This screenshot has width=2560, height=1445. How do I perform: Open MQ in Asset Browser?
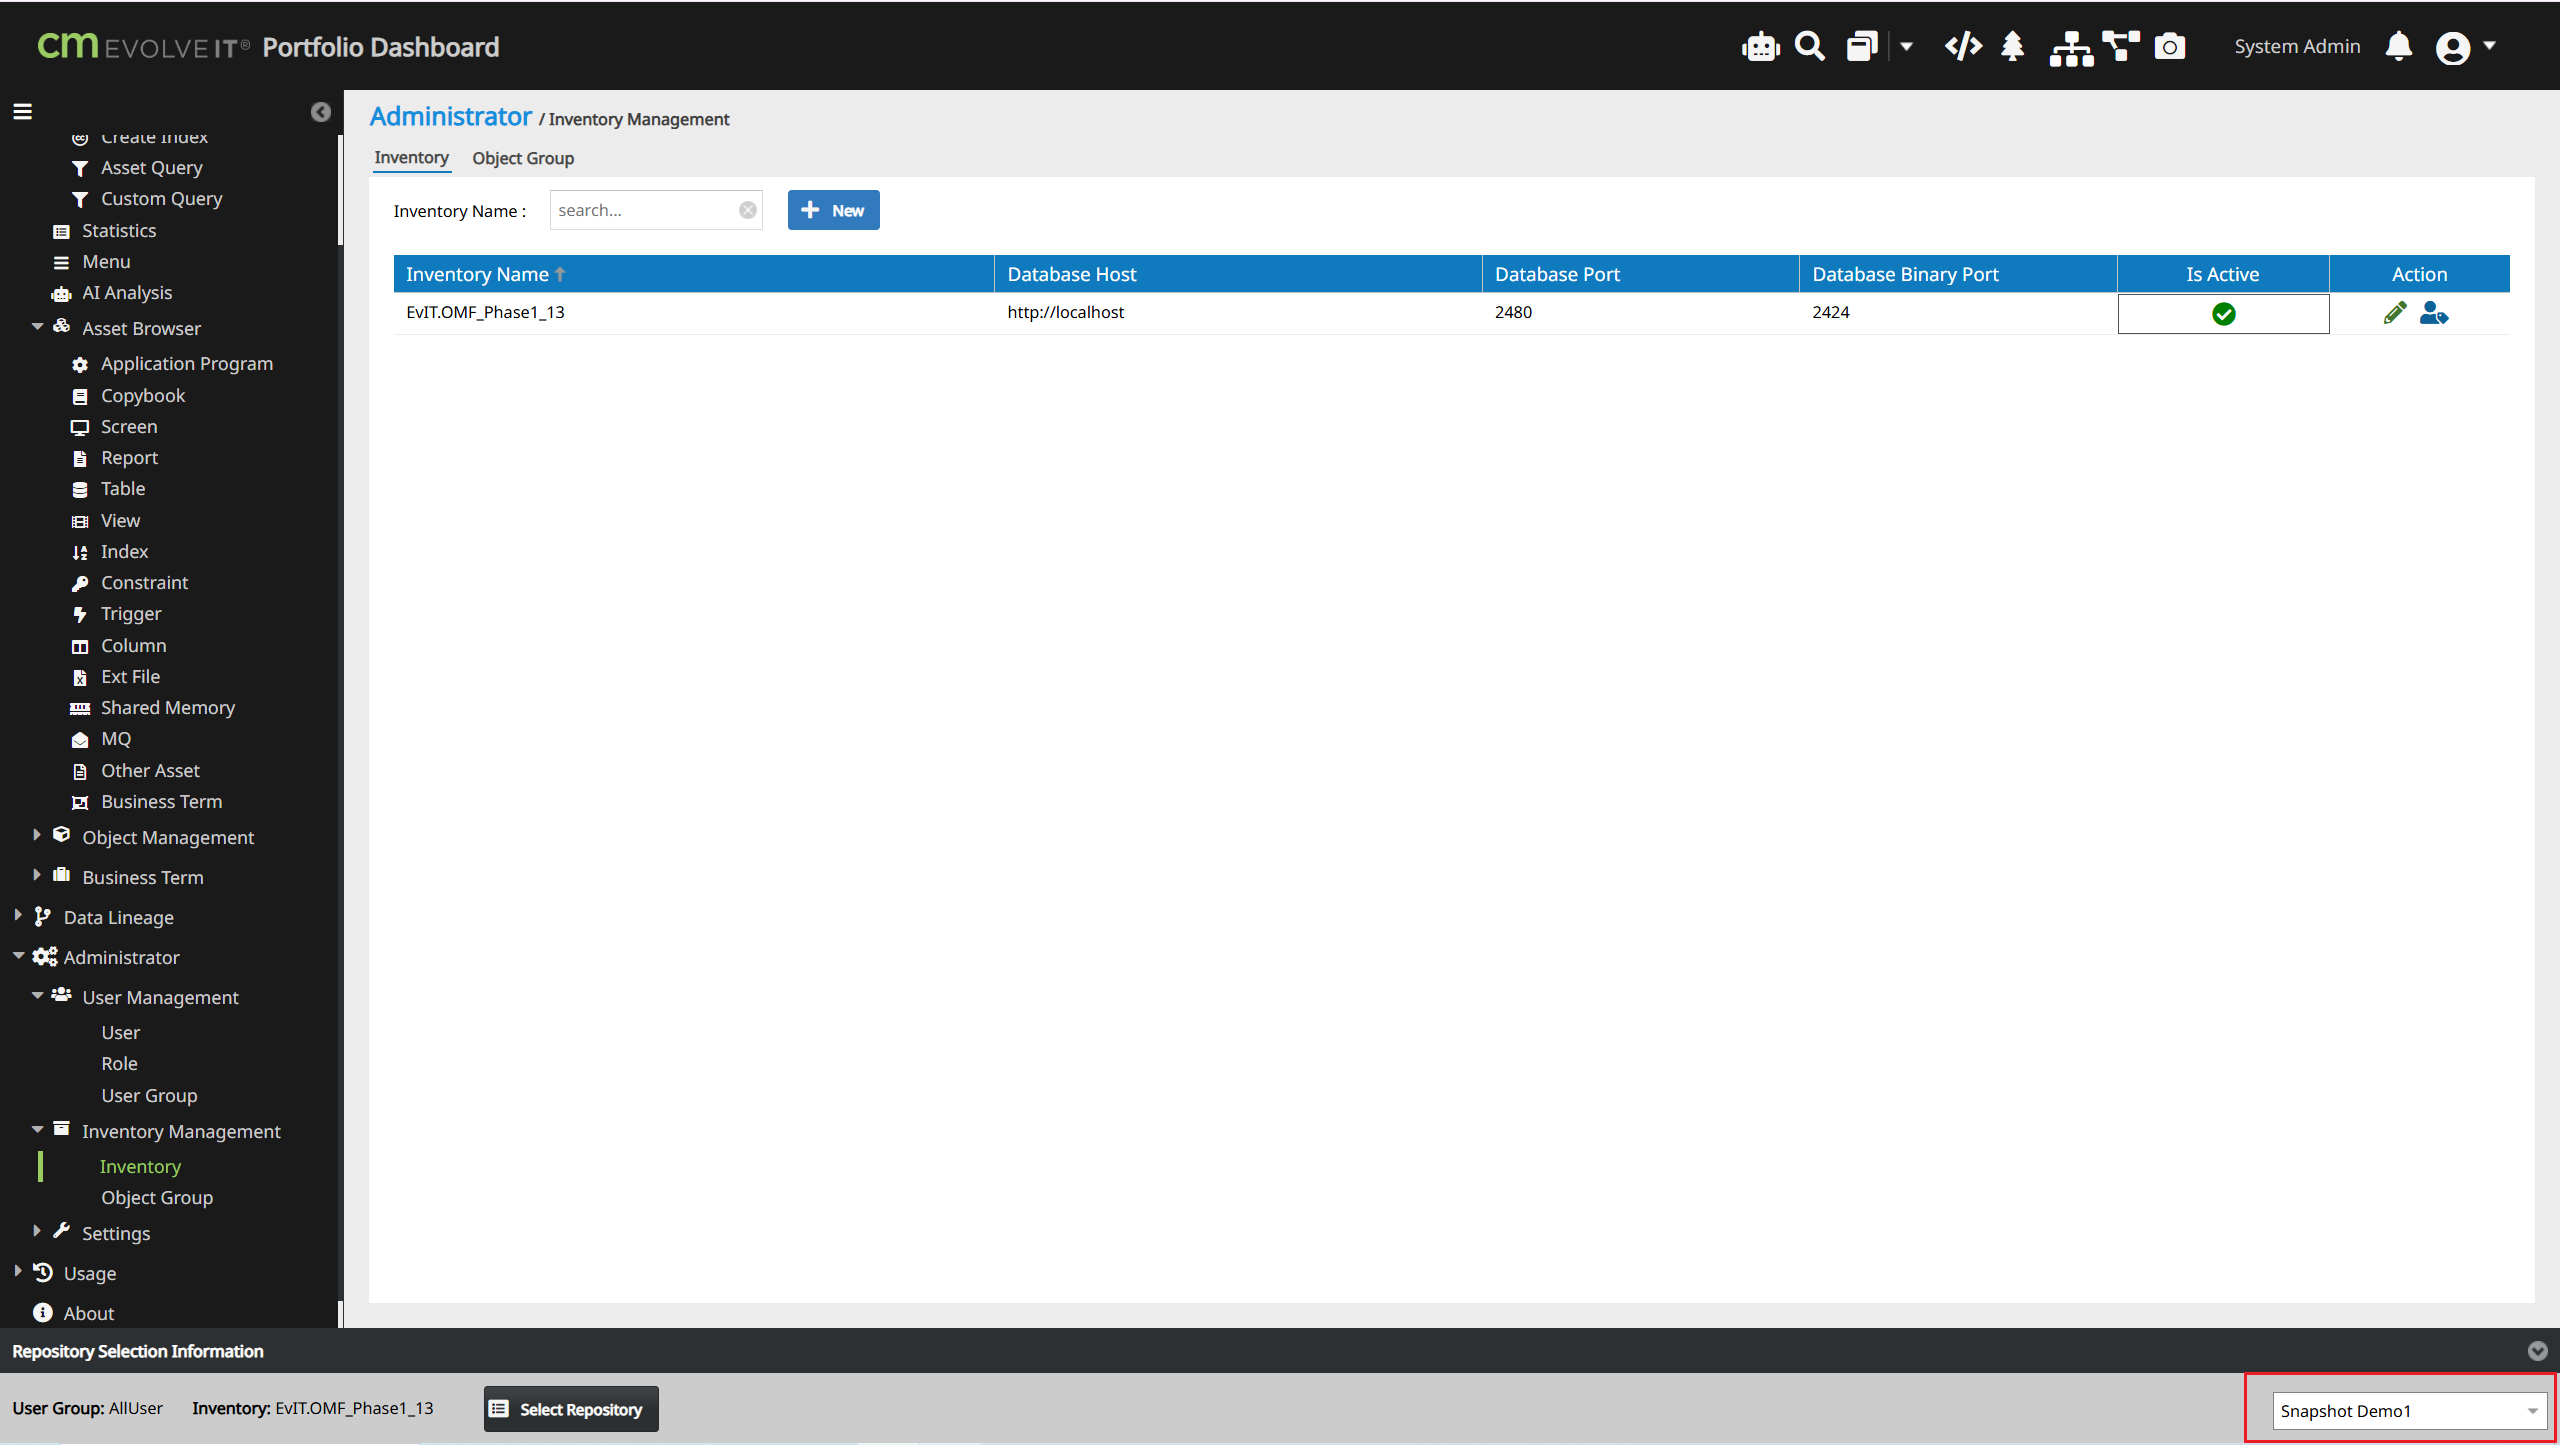coord(116,739)
